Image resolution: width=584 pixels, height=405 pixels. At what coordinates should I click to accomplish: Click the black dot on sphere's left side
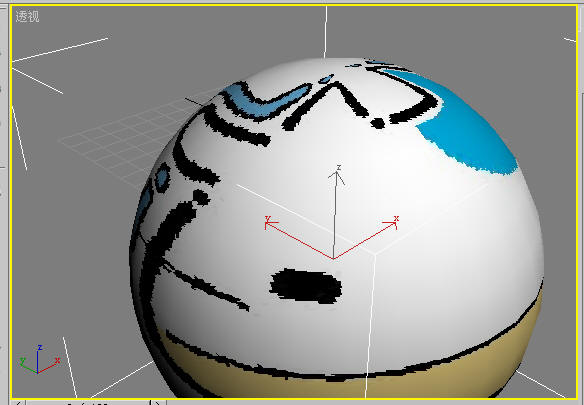coord(201,197)
